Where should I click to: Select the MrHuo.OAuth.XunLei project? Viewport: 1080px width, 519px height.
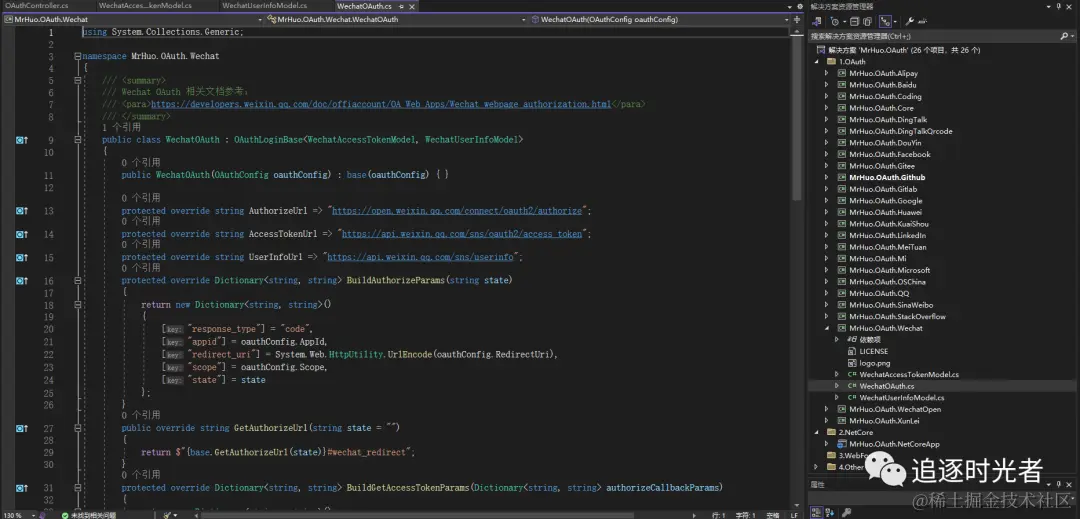coord(885,421)
